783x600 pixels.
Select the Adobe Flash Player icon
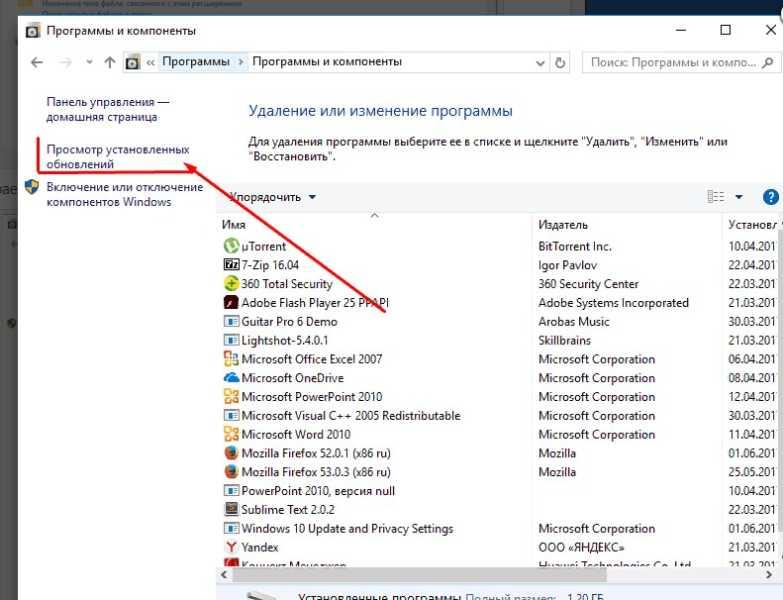pyautogui.click(x=231, y=302)
